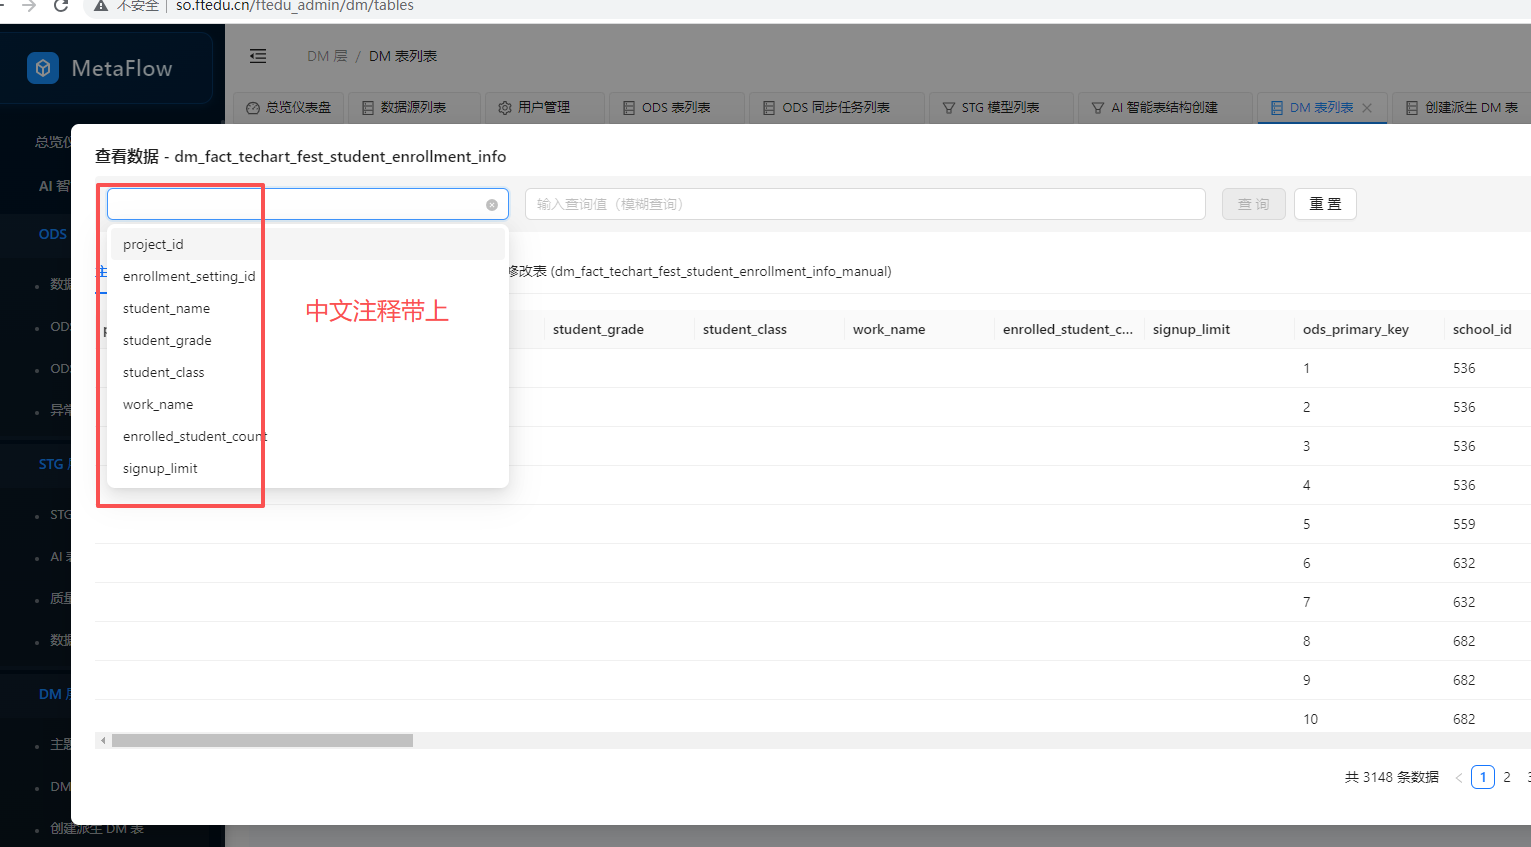Click the 重置 reset button

[x=1325, y=204]
